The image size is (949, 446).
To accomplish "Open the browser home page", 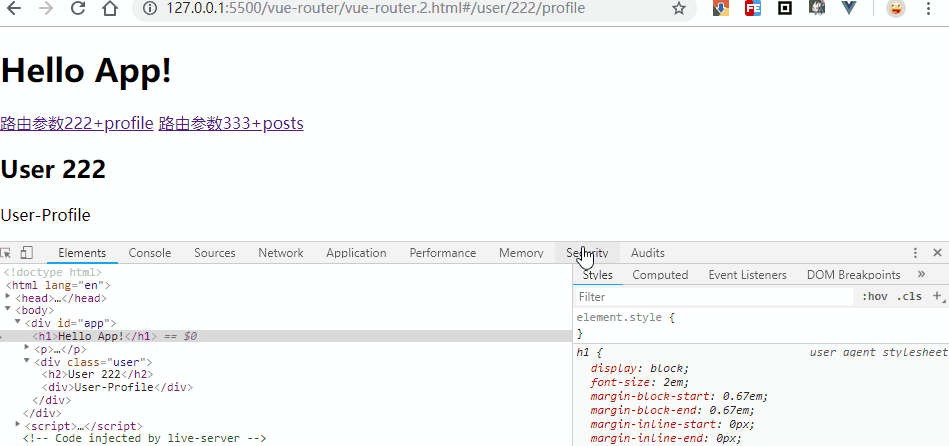I will click(x=110, y=8).
